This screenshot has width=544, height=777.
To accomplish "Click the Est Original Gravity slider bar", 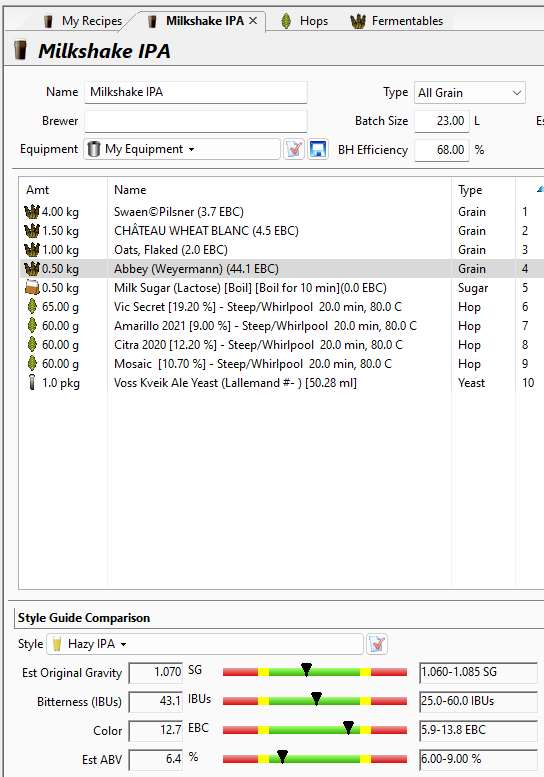I will 315,672.
